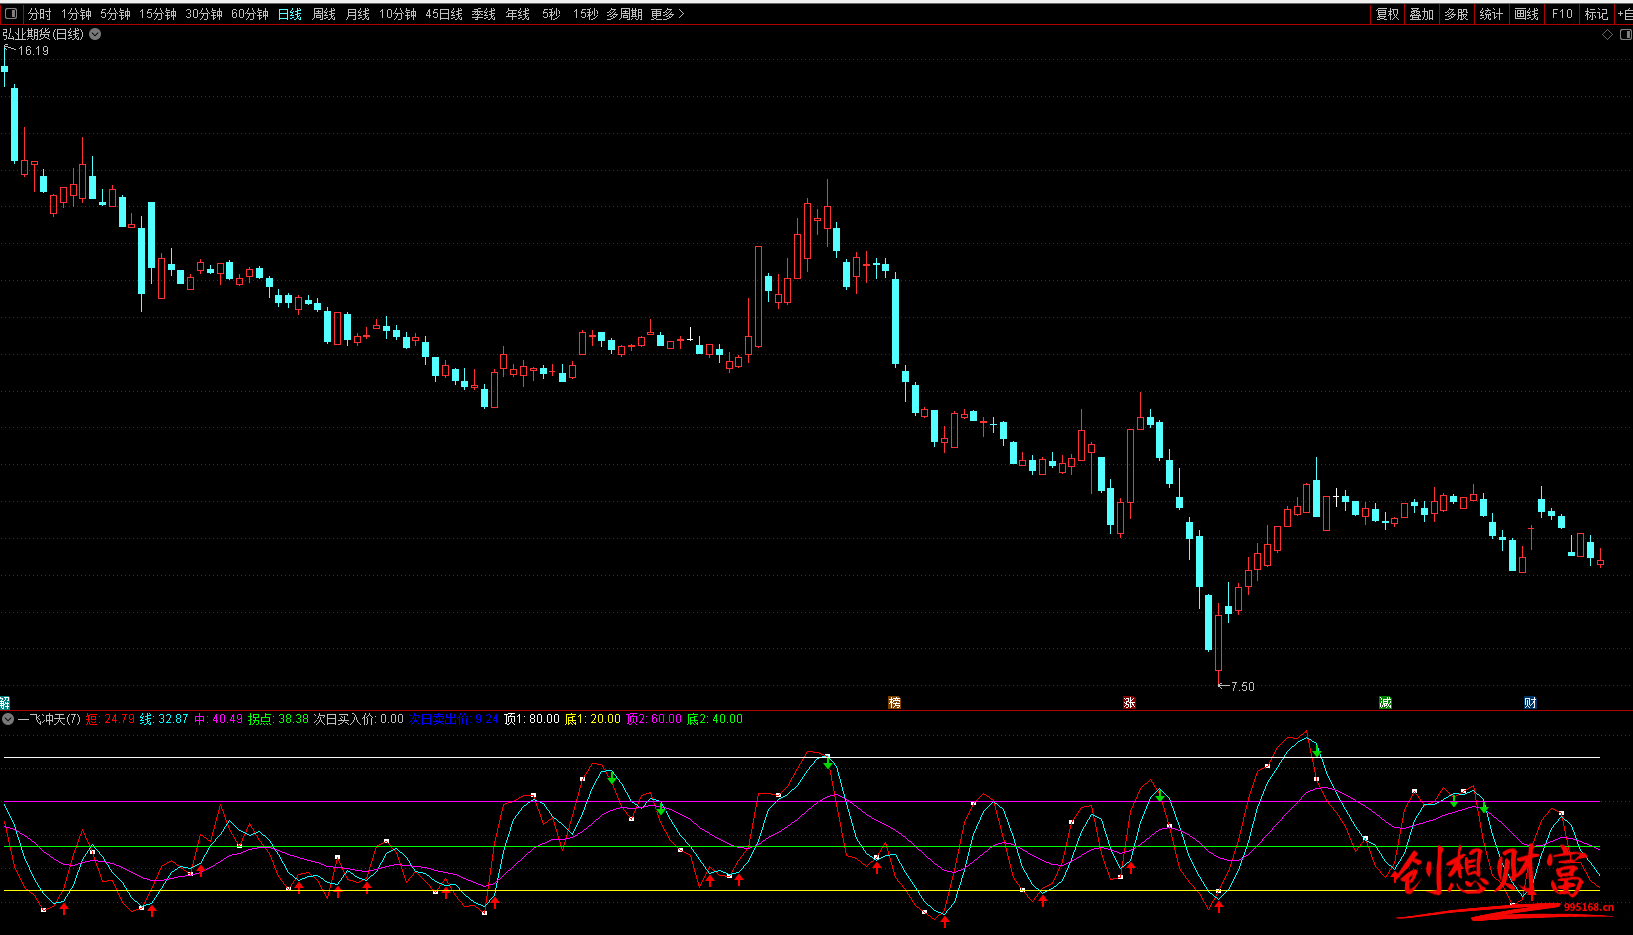The image size is (1633, 935).
Task: Select the 15分钟 period tab
Action: 158,14
